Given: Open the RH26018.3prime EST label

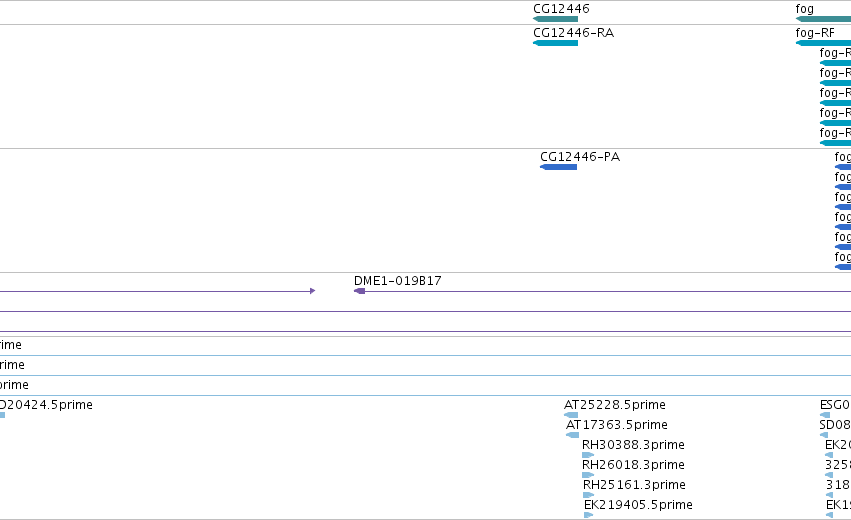Looking at the screenshot, I should pos(633,465).
